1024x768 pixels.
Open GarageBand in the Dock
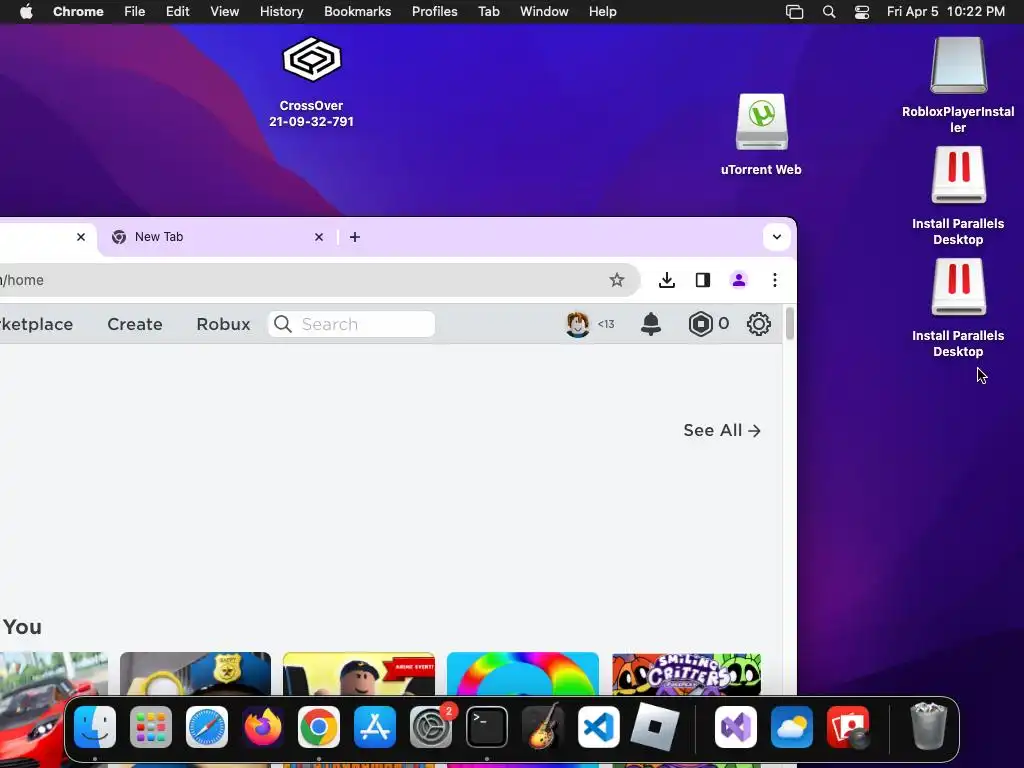tap(543, 727)
